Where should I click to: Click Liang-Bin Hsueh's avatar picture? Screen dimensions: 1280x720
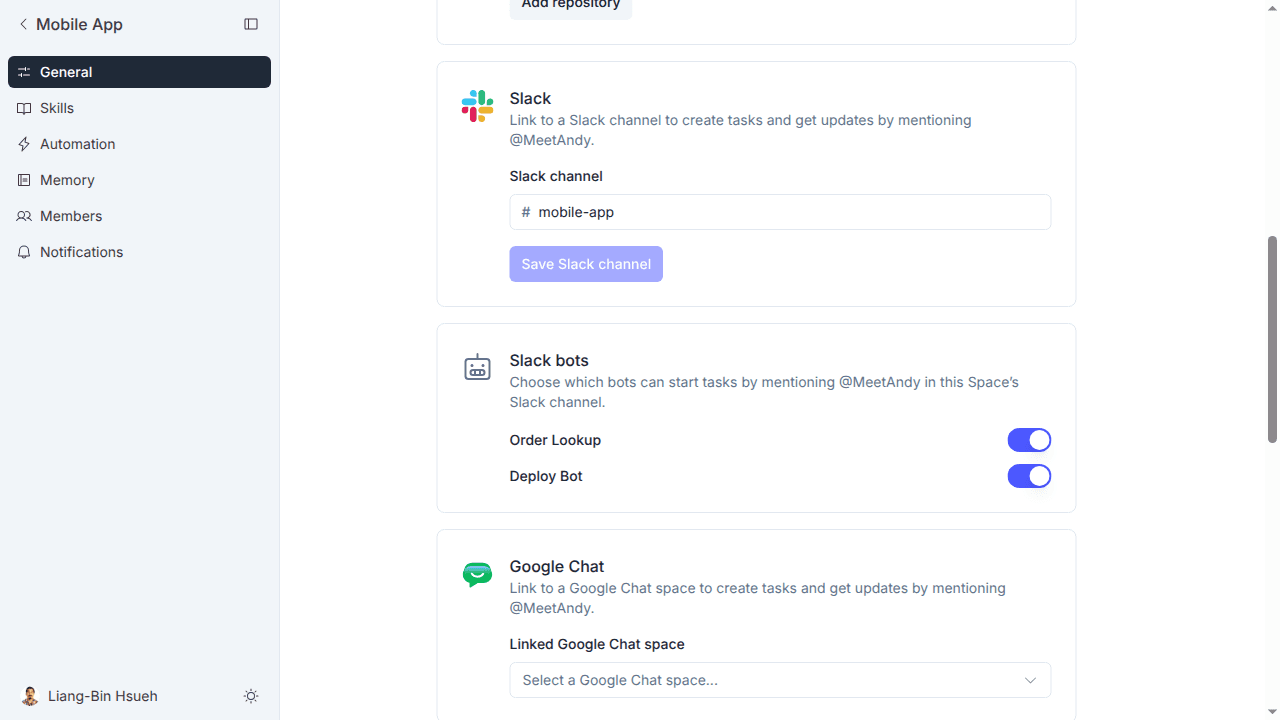(30, 696)
